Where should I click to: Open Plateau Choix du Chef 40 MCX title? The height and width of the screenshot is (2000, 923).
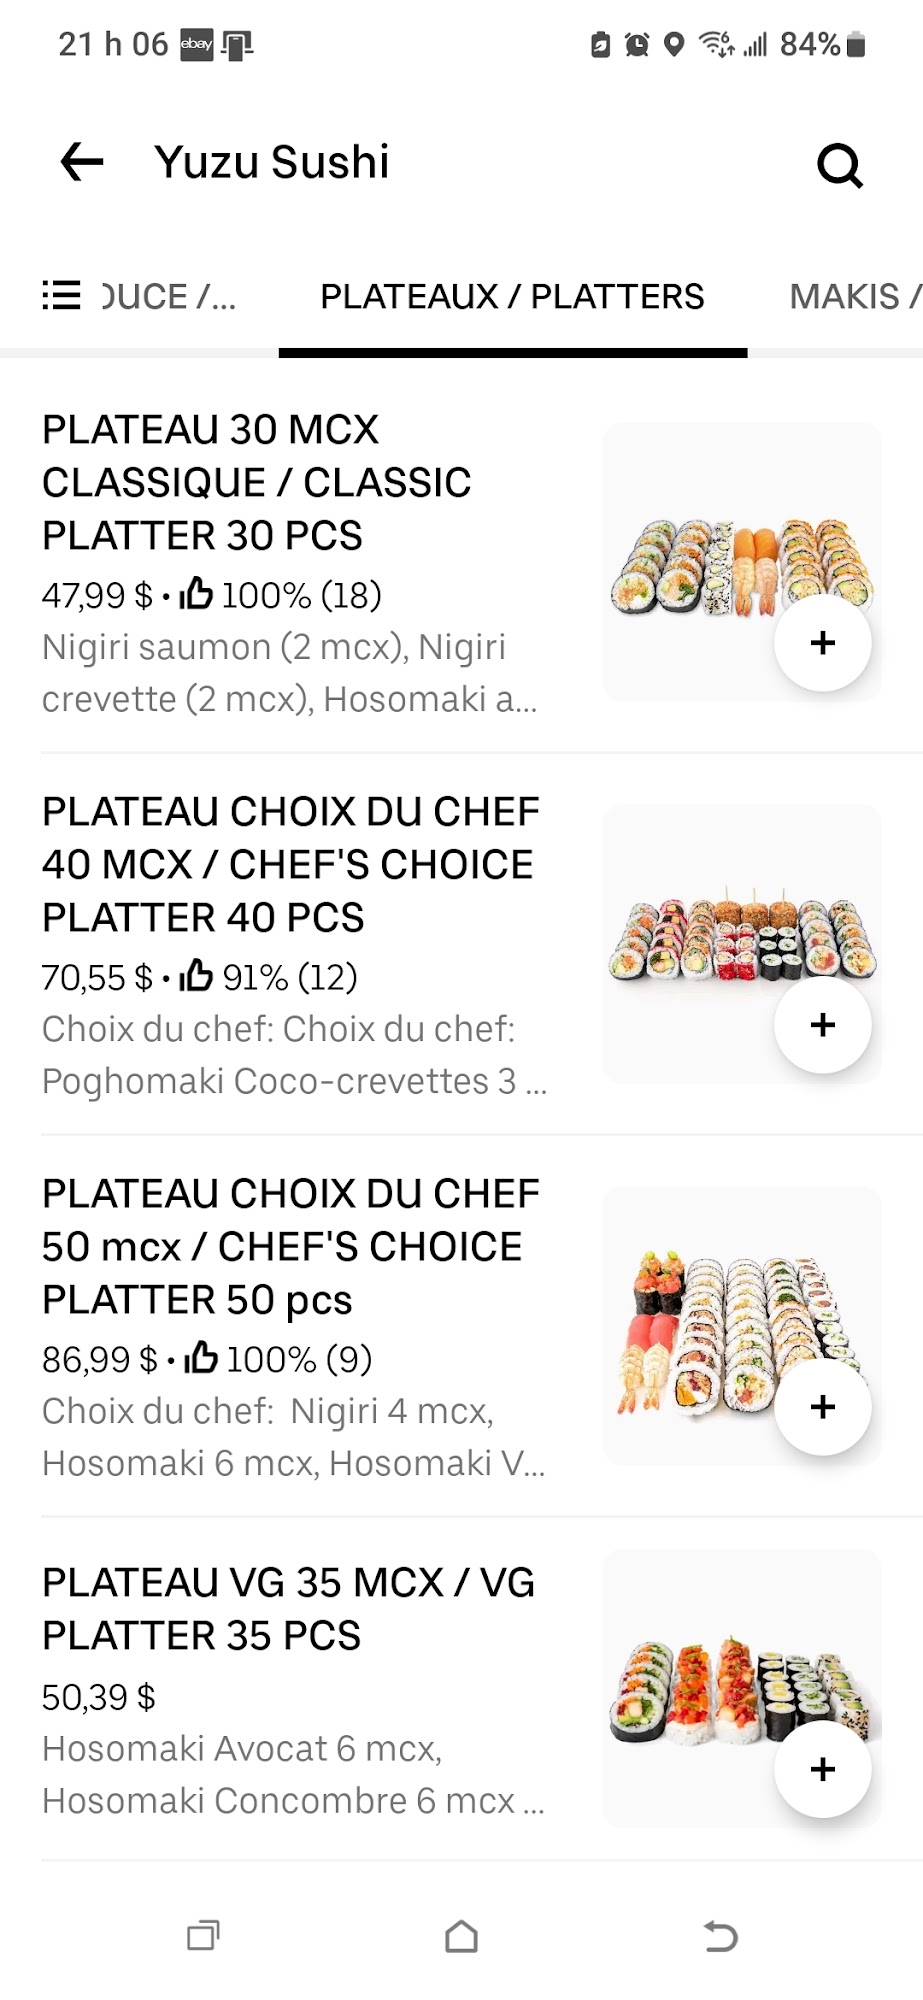290,864
